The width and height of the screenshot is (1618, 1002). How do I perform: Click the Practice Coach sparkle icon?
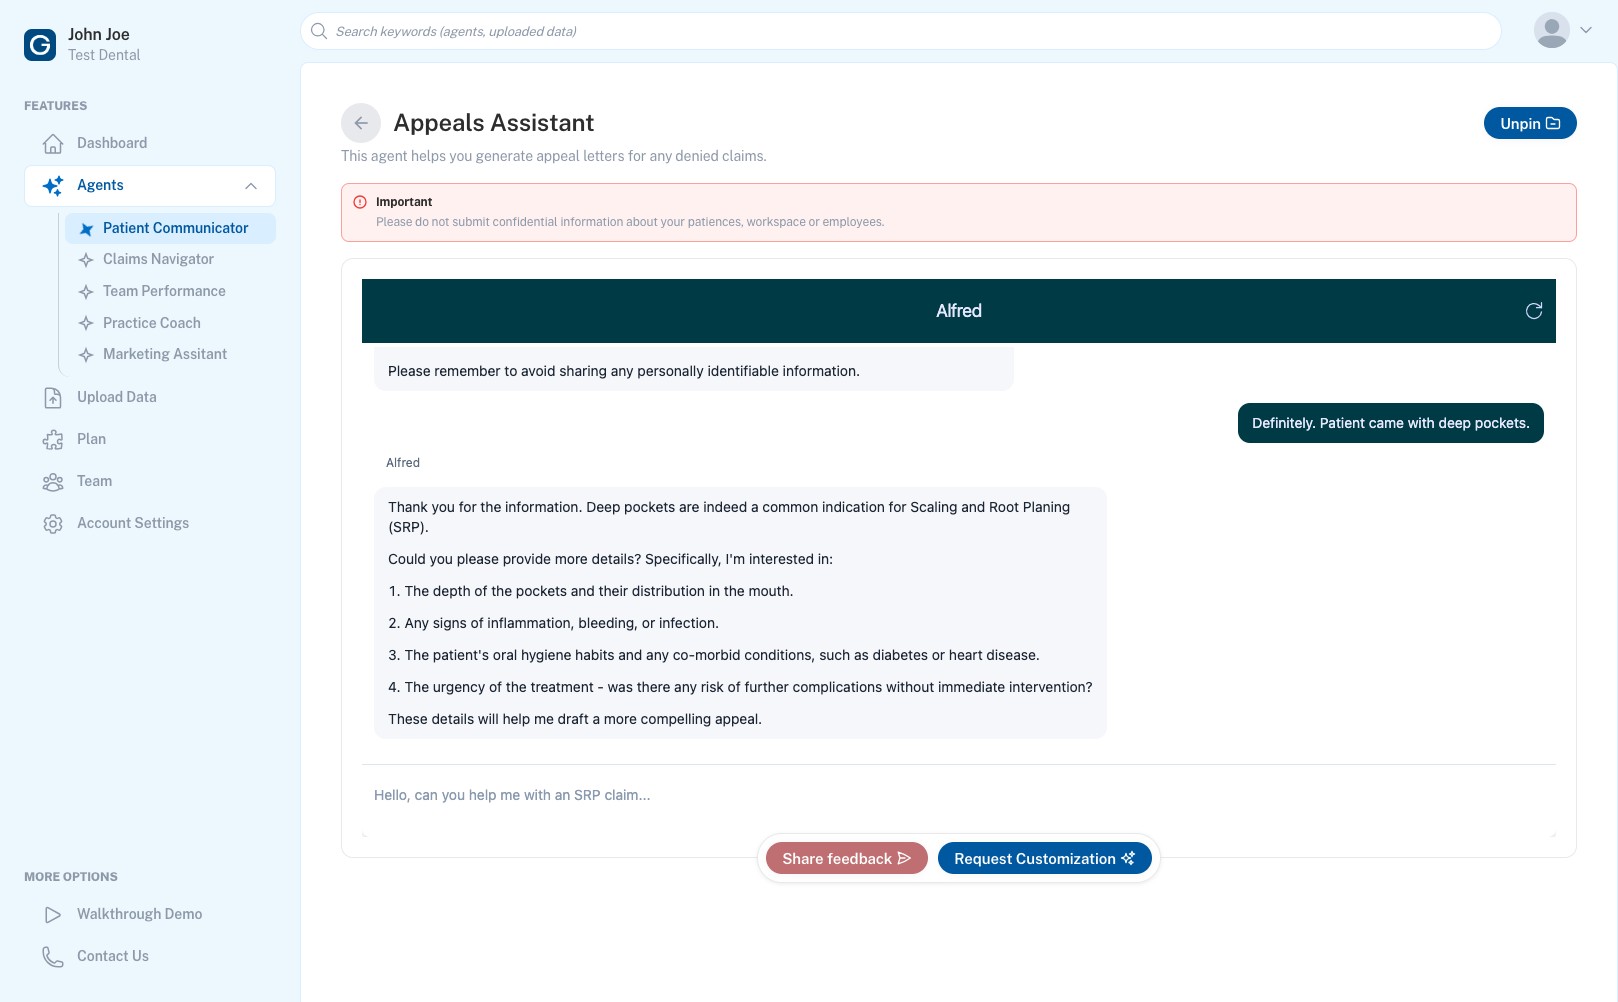point(86,324)
